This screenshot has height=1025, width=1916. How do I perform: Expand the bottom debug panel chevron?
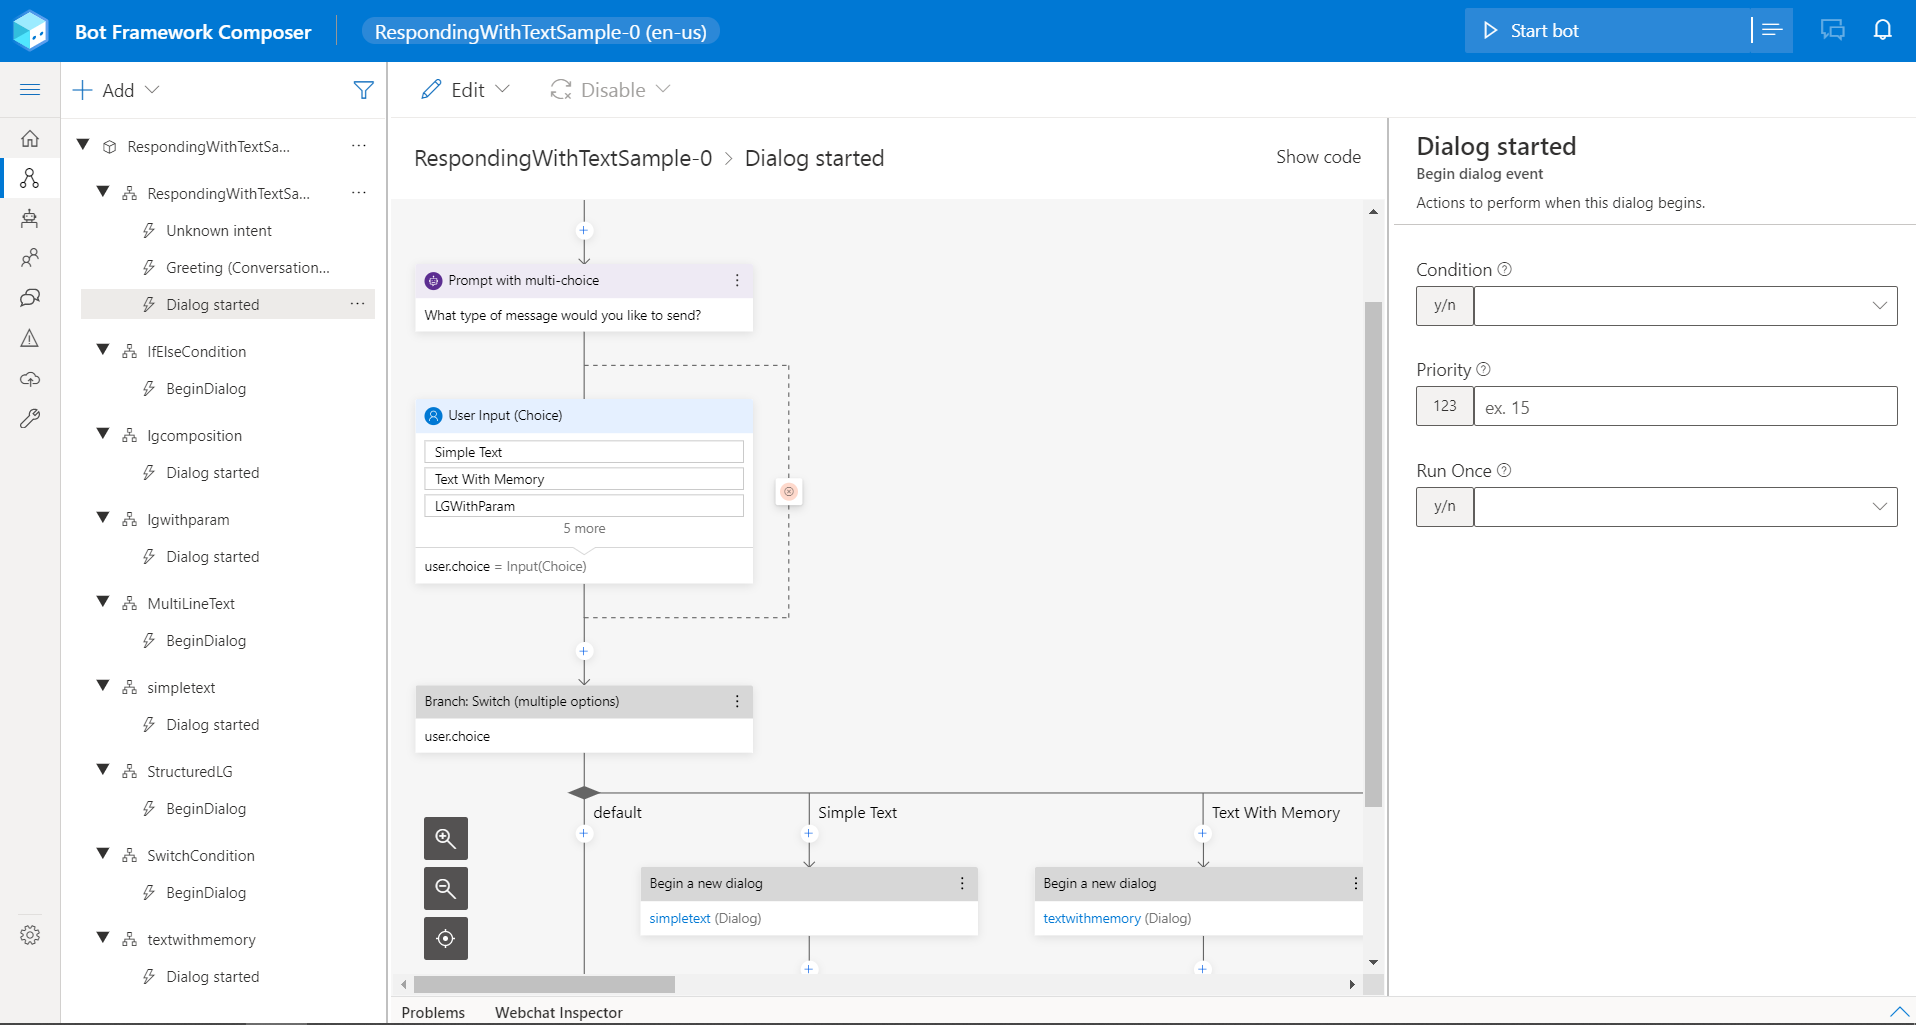point(1900,1012)
